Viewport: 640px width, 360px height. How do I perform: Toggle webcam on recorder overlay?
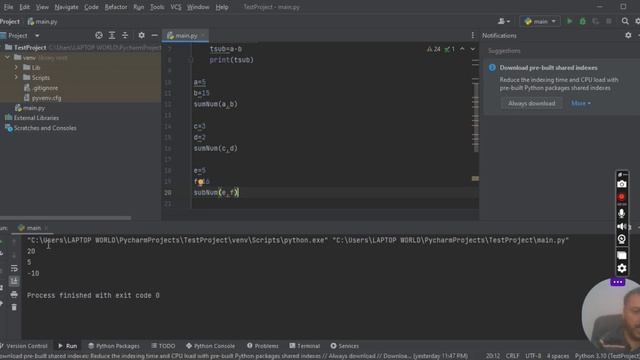(x=622, y=239)
